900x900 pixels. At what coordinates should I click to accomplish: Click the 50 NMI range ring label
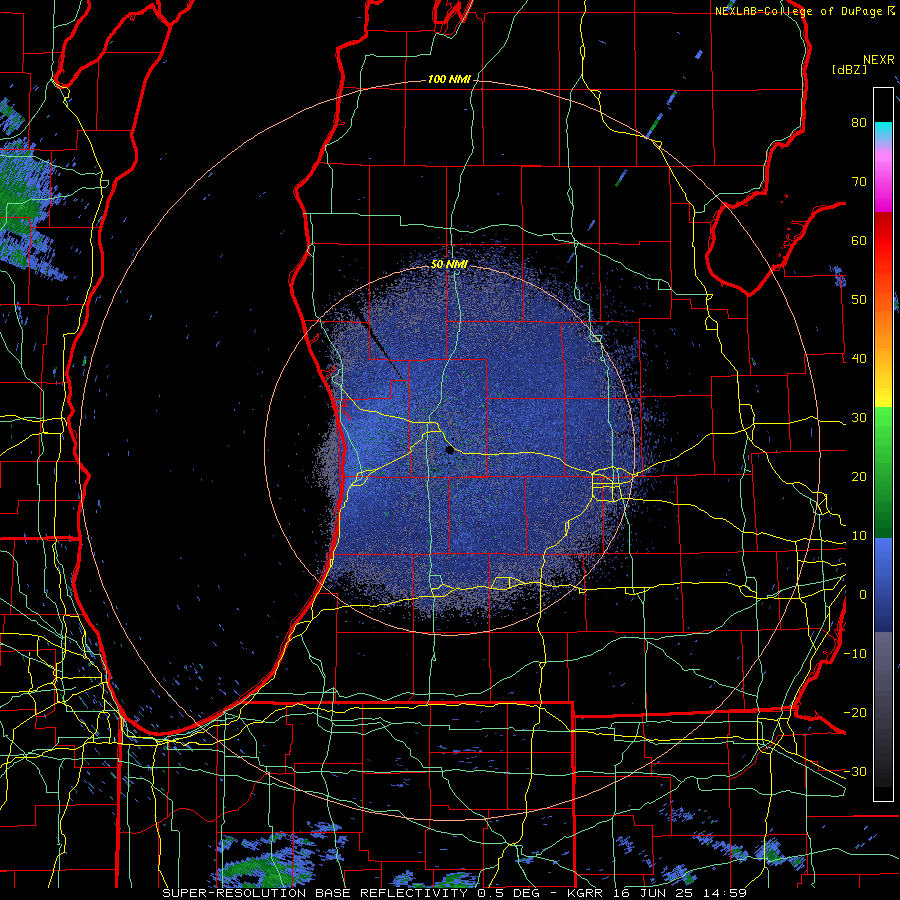click(x=449, y=265)
